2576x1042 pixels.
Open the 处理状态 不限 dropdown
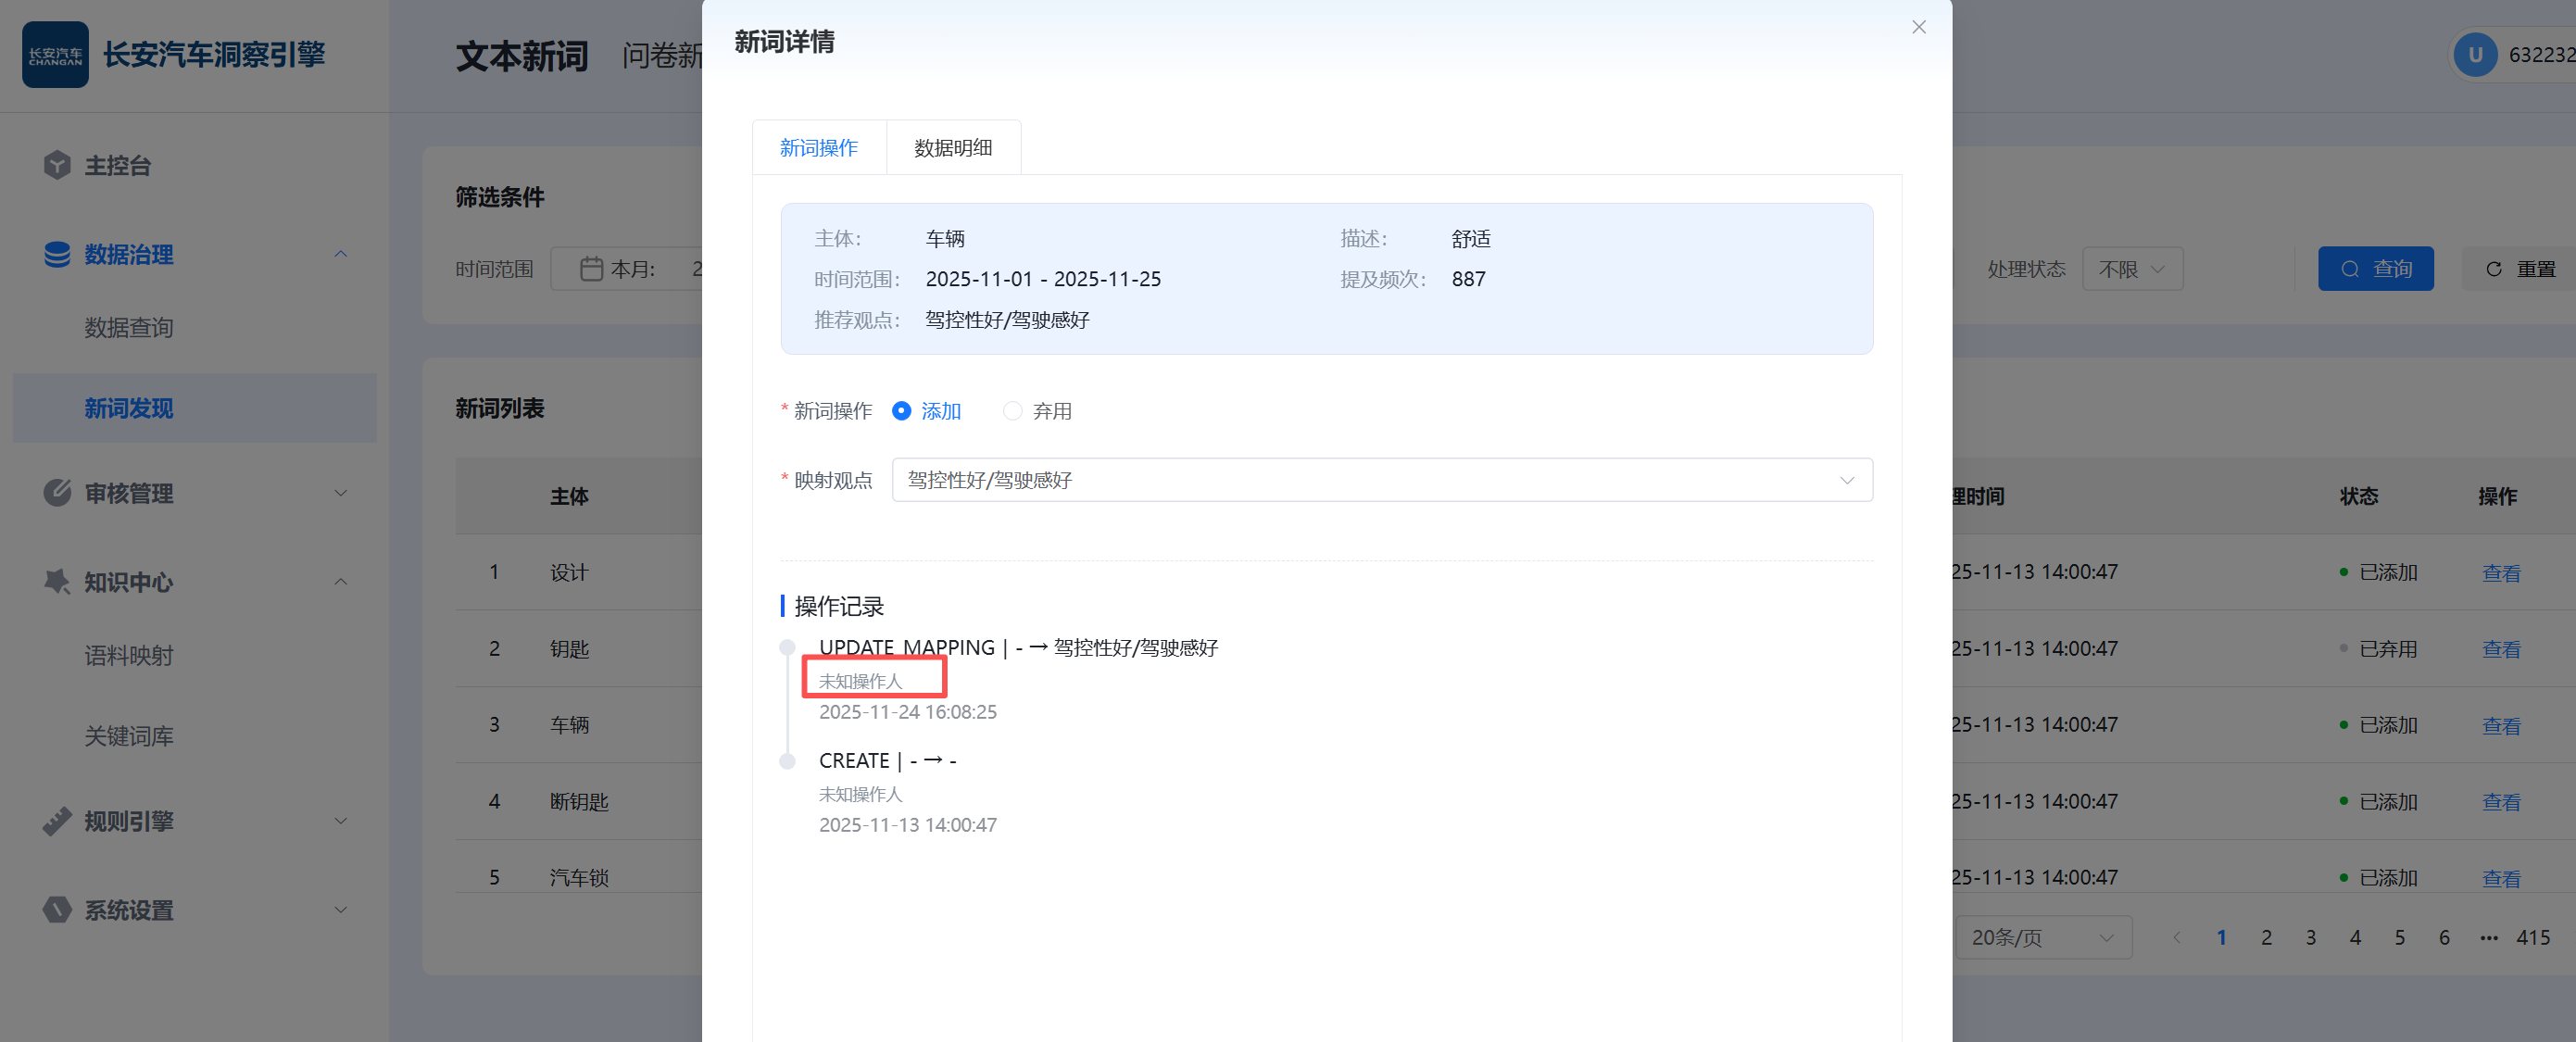pos(2131,269)
